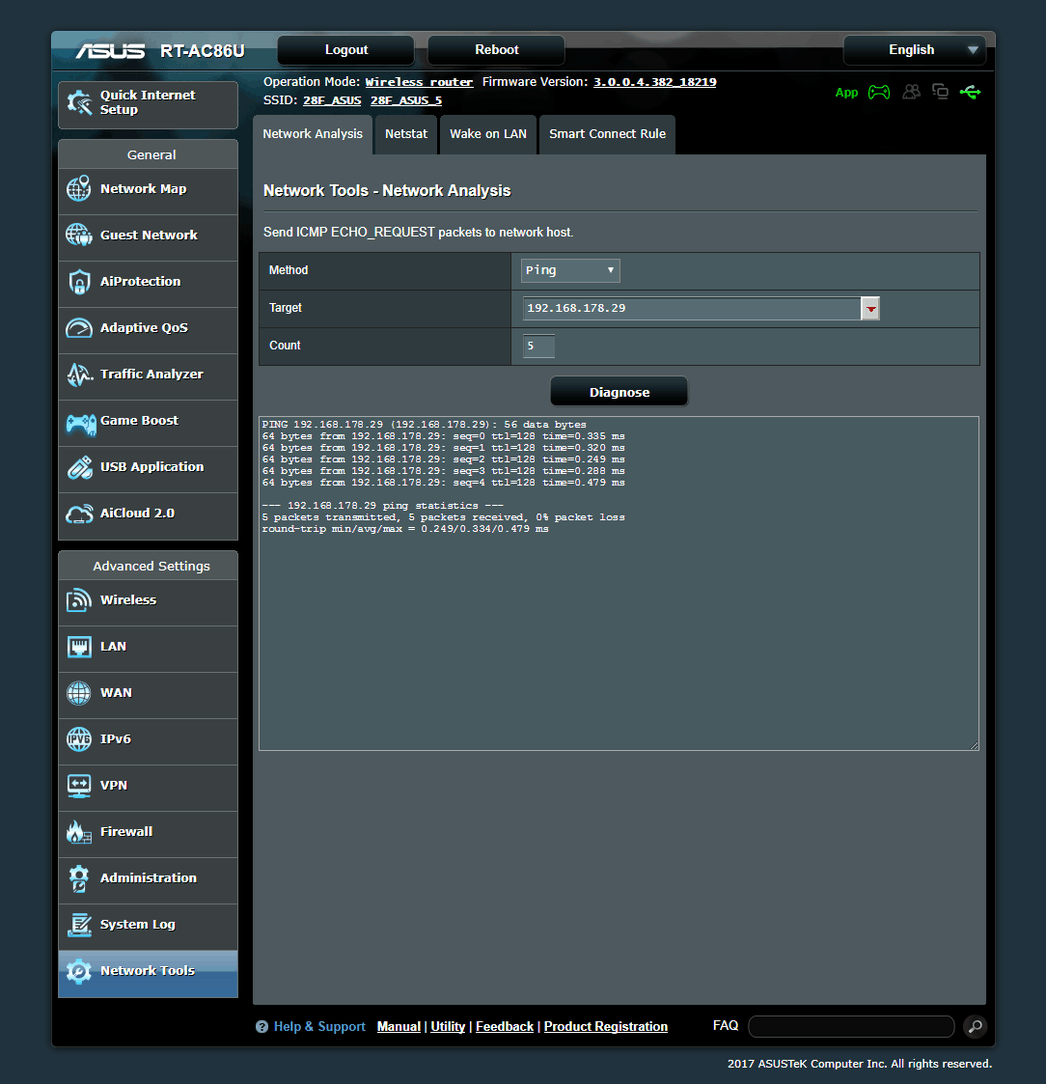1046x1084 pixels.
Task: Click the LAN port icon
Action: [80, 647]
